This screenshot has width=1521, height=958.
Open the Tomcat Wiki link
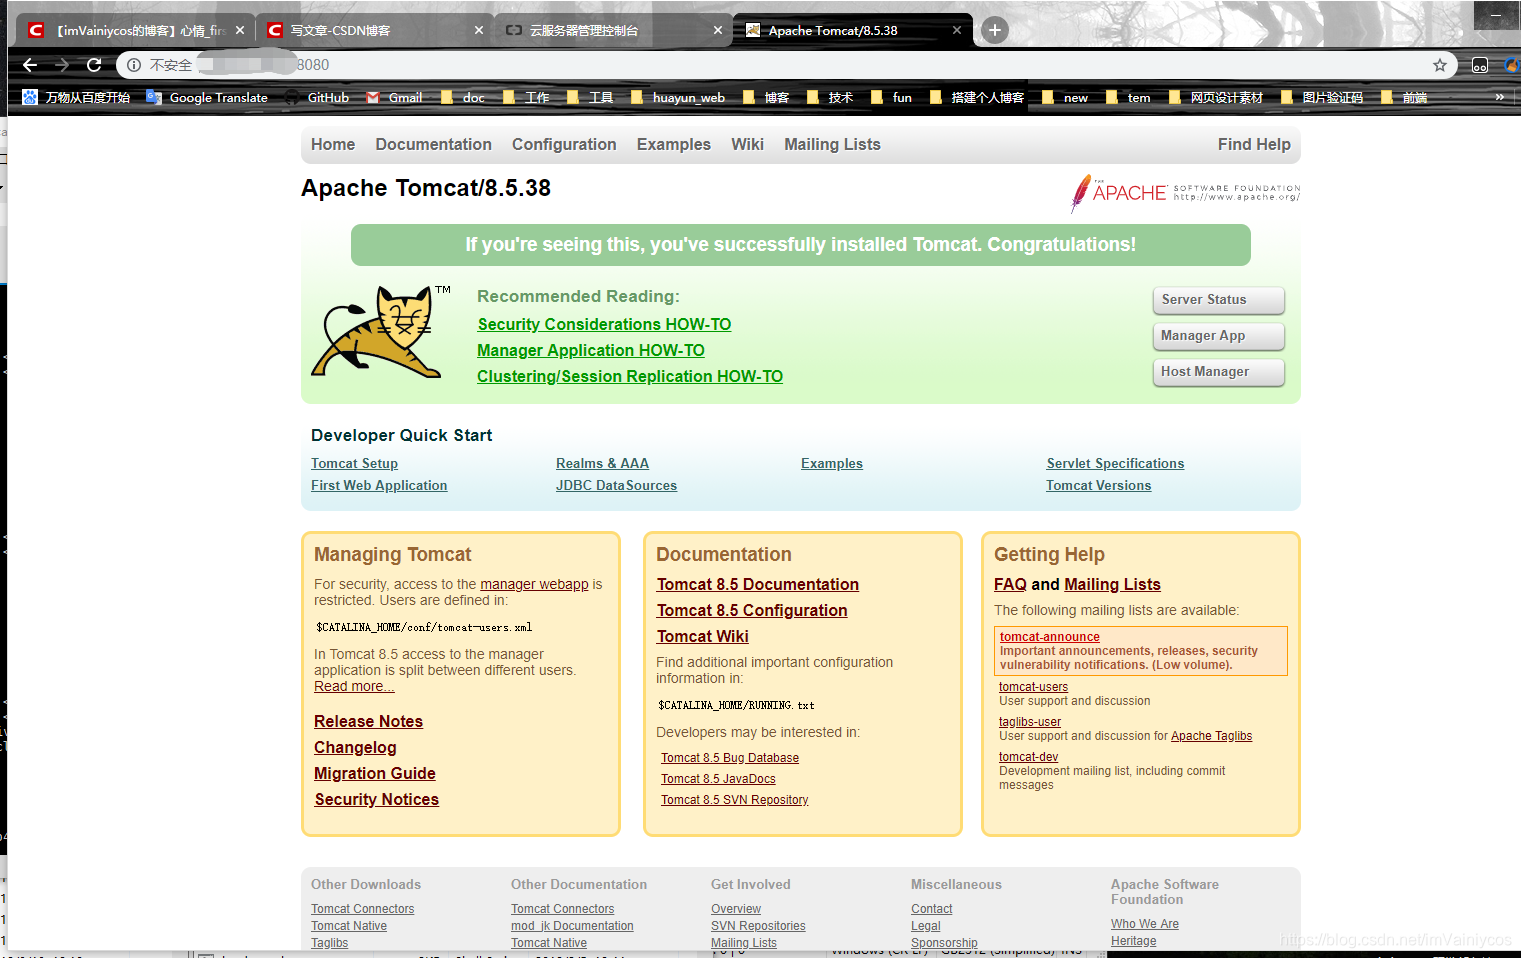702,636
